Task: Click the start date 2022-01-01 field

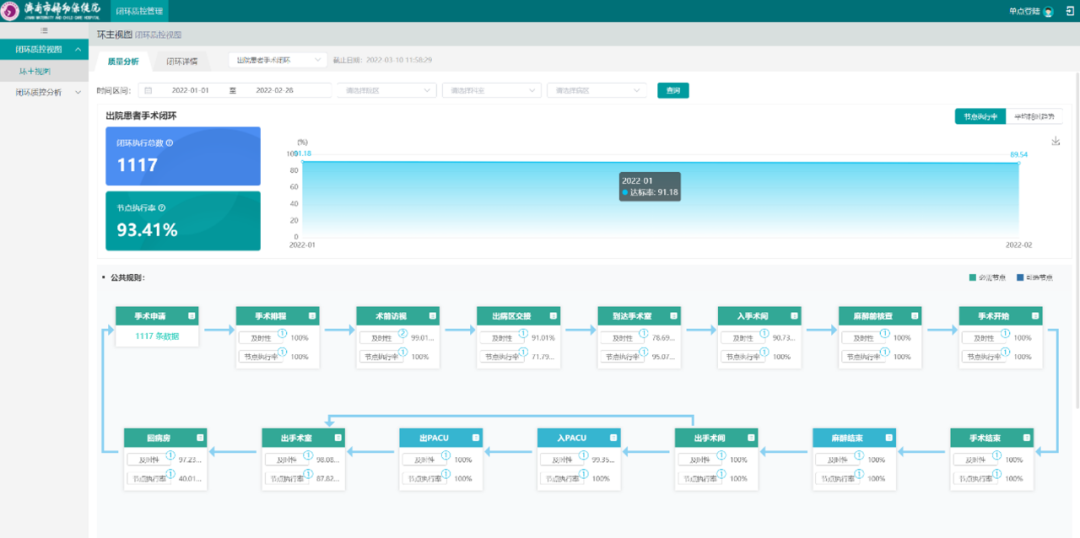Action: 190,90
